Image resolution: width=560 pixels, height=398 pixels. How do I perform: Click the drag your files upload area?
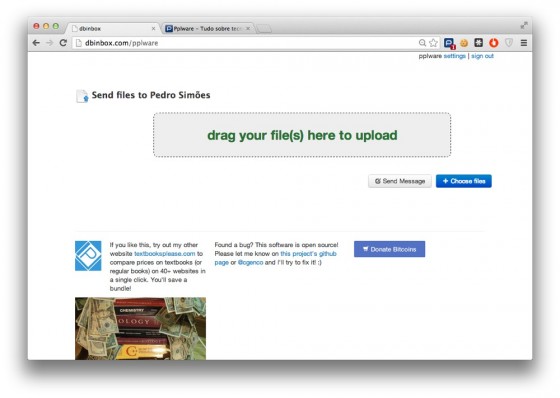(302, 135)
